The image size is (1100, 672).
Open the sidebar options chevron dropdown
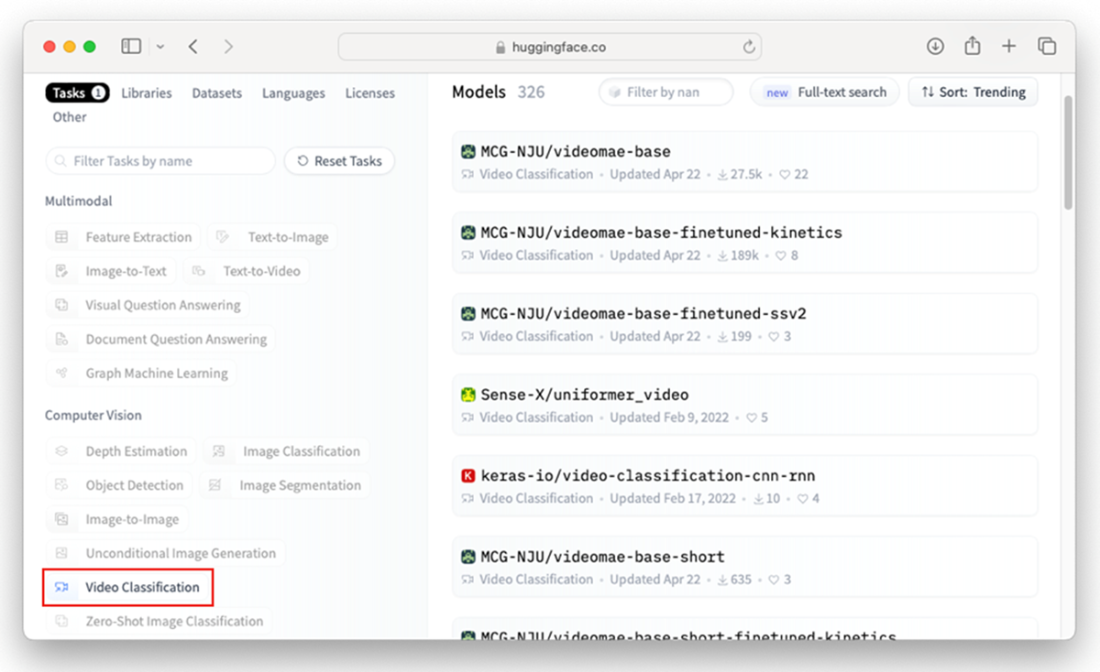[160, 47]
